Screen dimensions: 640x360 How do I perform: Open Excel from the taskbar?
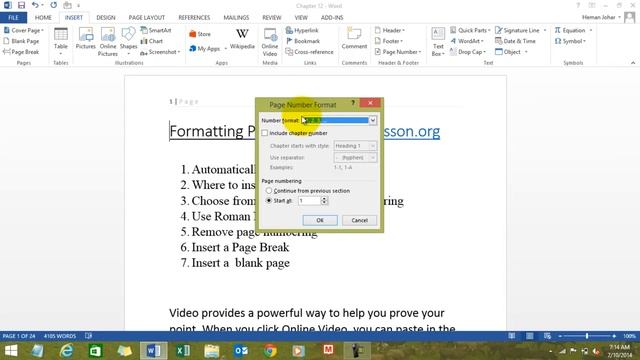tap(182, 351)
